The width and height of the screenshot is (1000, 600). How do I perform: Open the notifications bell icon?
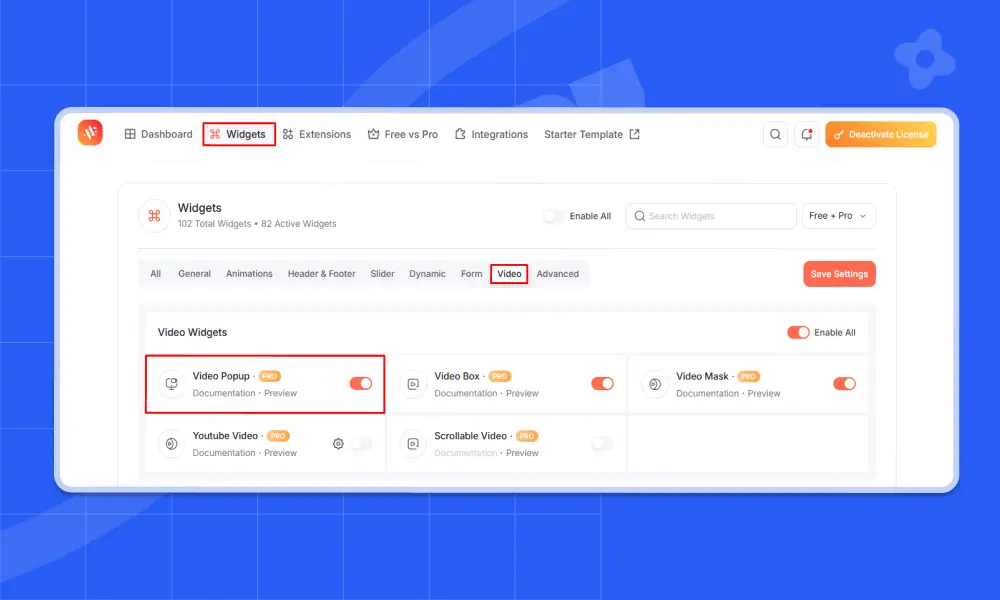[807, 134]
